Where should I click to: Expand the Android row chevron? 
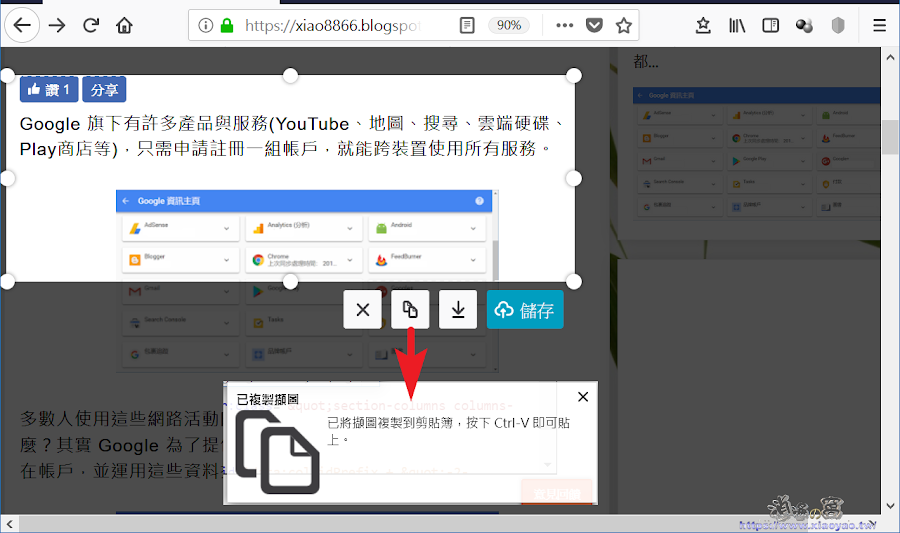473,228
